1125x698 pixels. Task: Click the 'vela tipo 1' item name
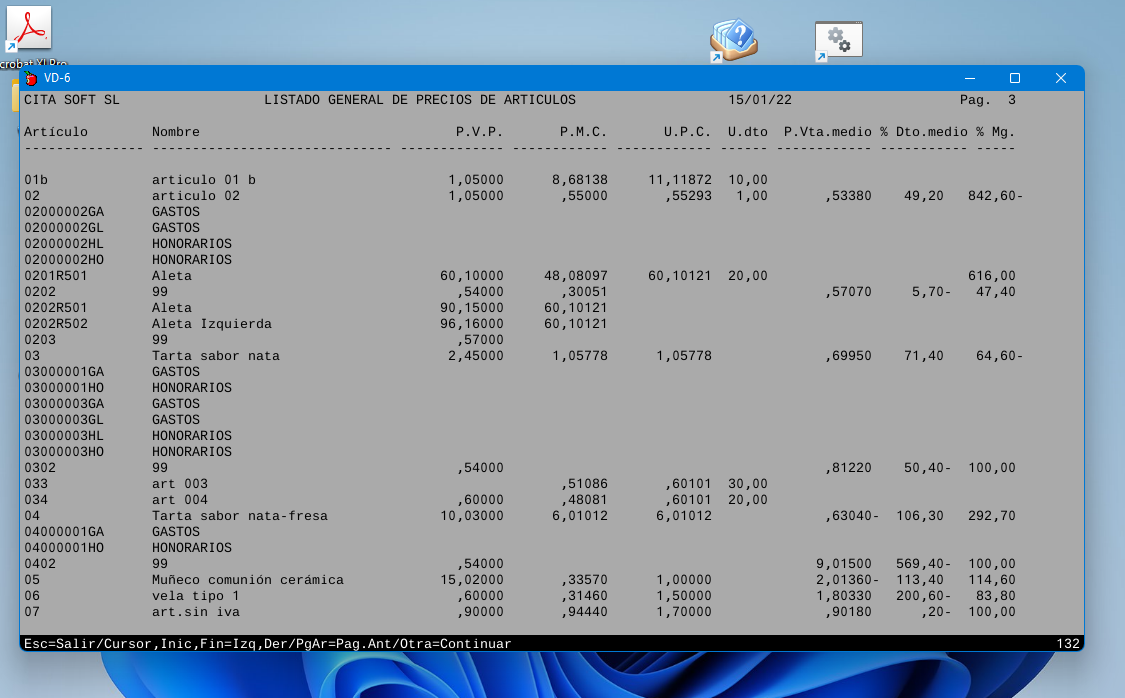click(195, 596)
